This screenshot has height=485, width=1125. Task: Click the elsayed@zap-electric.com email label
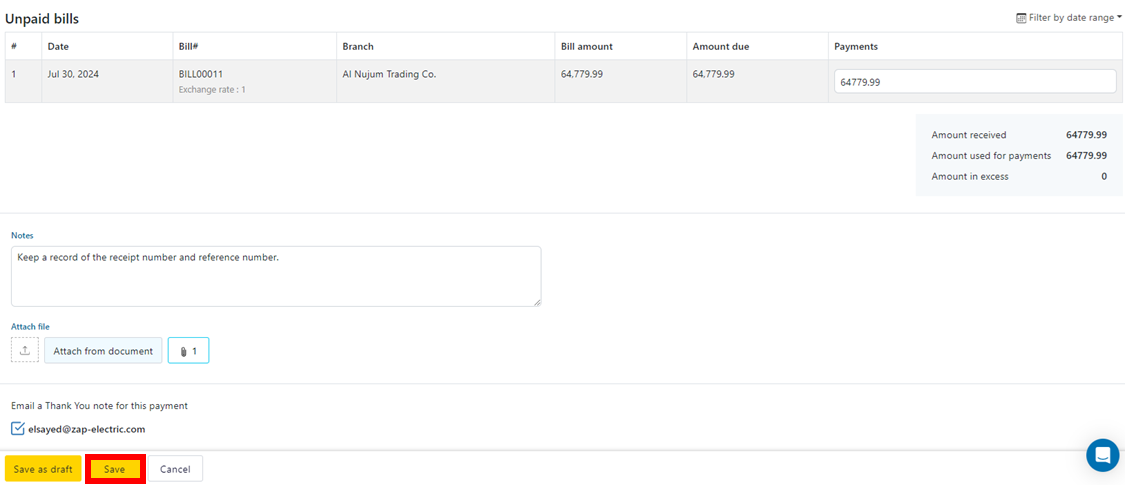click(x=86, y=429)
